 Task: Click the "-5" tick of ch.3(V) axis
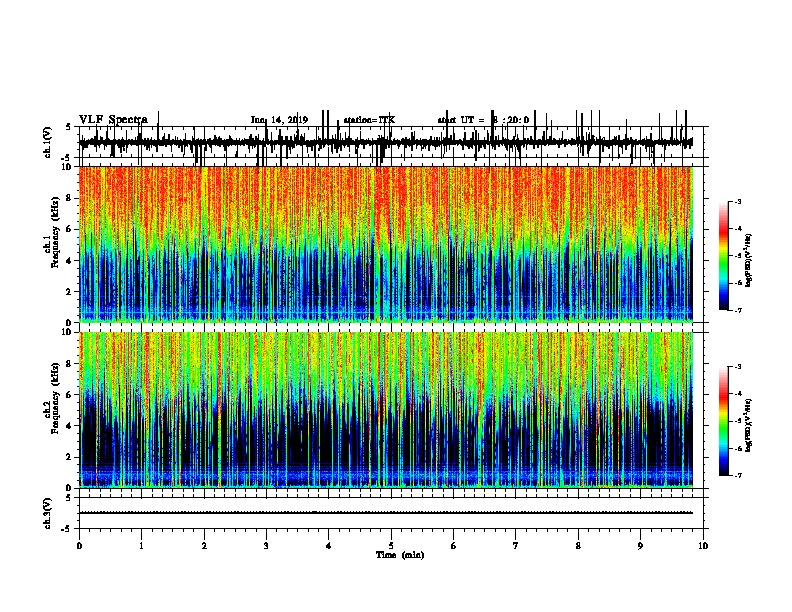pyautogui.click(x=67, y=529)
